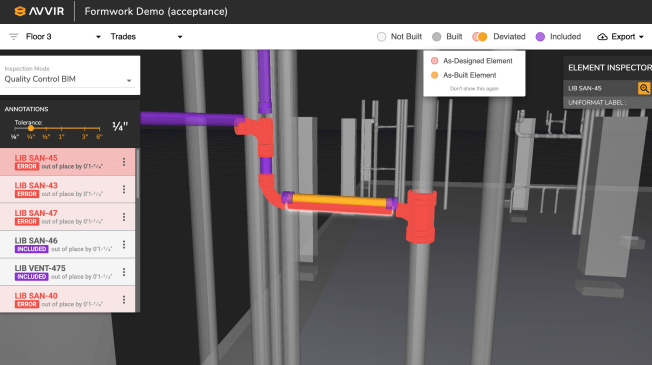Click the ELEMENT INSPECTOR panel header
The height and width of the screenshot is (365, 652).
(610, 67)
